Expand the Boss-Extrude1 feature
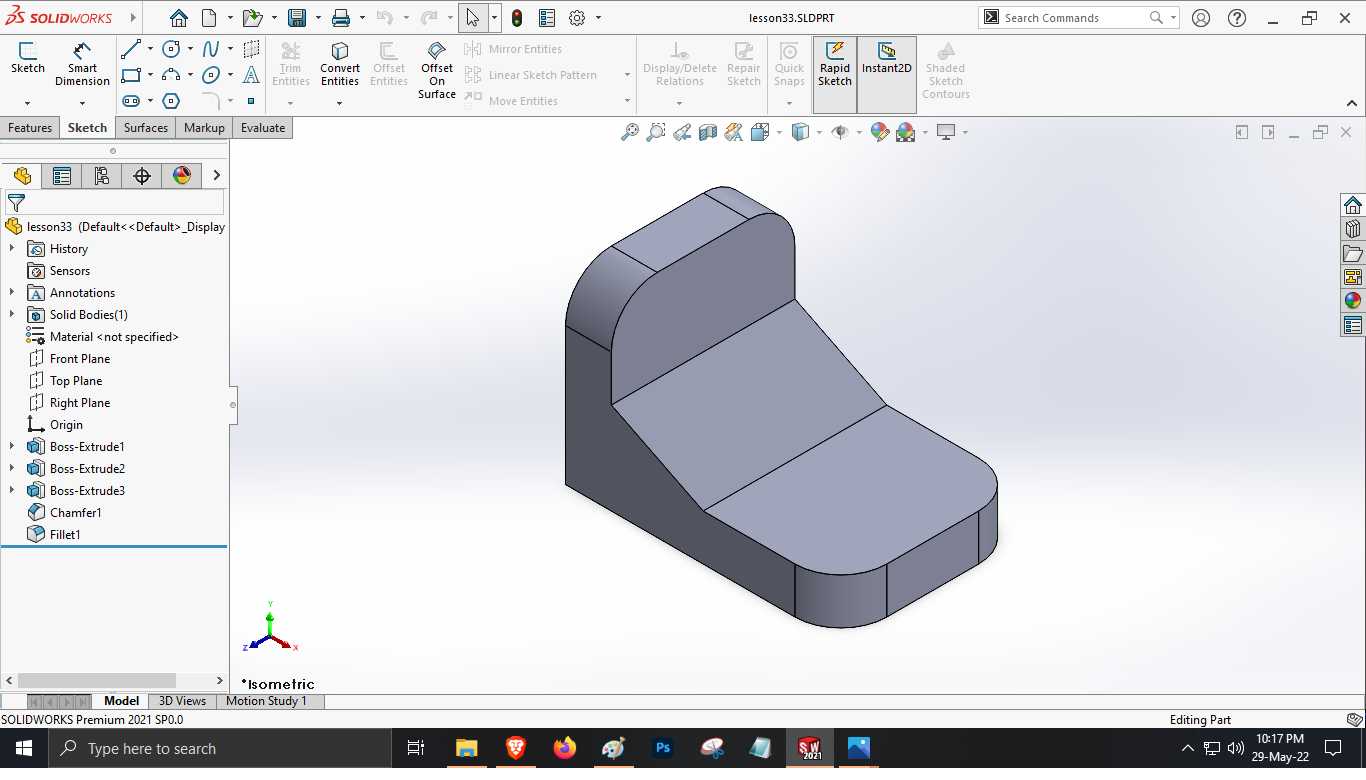This screenshot has height=780, width=1366. 12,447
